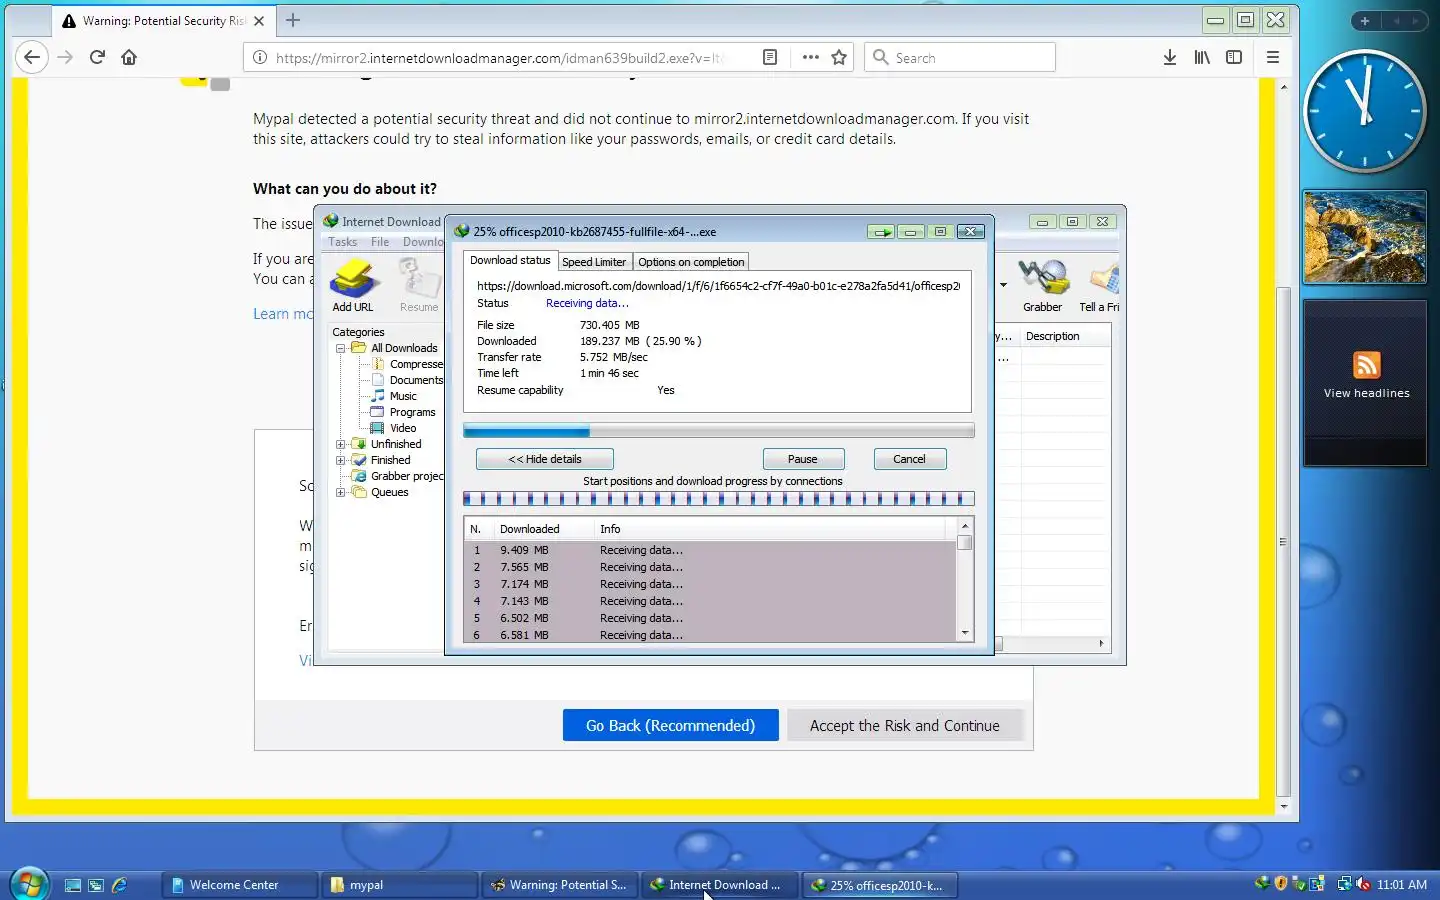Open the dropdown arrow left of Grabber
1440x900 pixels.
(x=1003, y=285)
